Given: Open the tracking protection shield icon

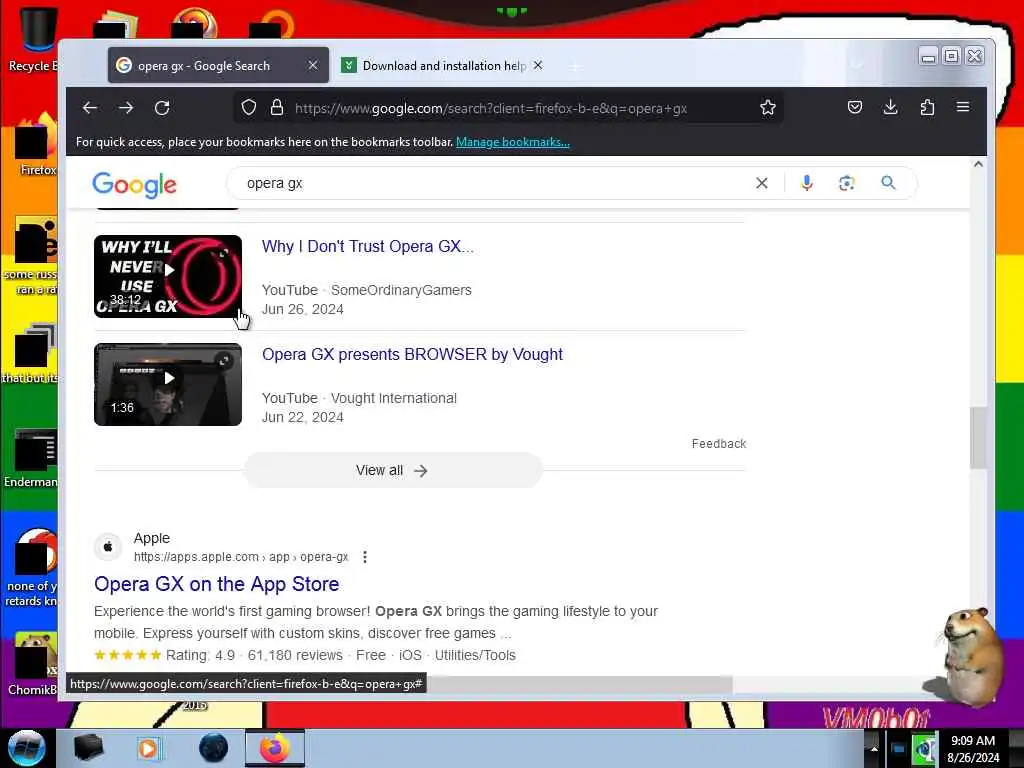Looking at the screenshot, I should coord(249,108).
